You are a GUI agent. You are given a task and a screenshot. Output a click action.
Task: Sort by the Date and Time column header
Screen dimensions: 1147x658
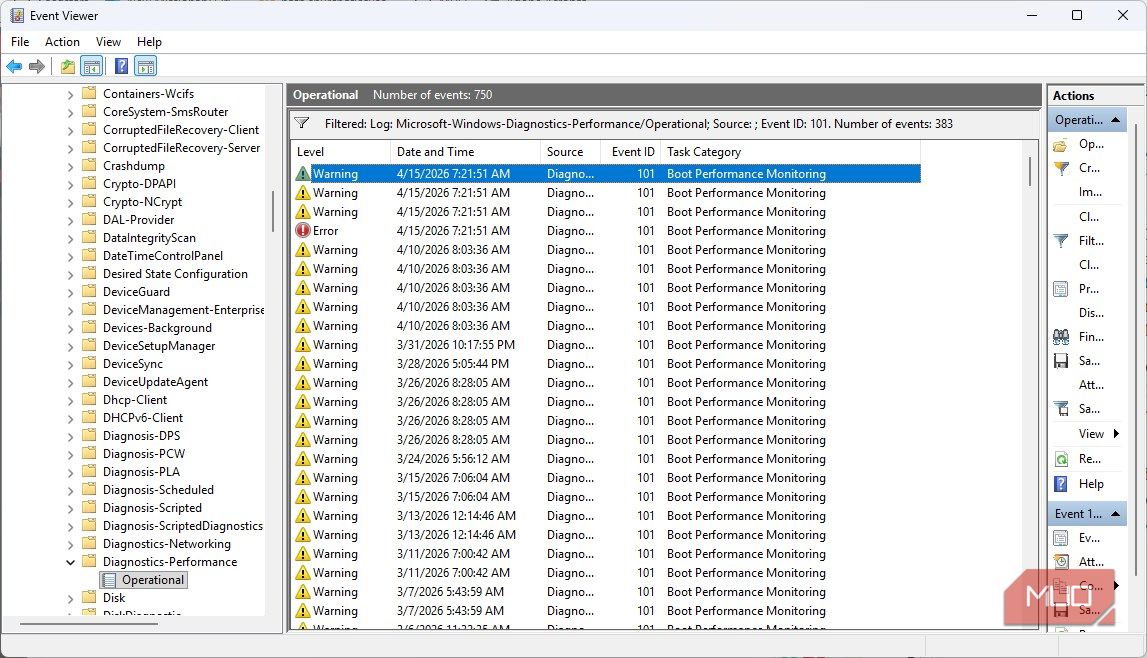point(465,152)
